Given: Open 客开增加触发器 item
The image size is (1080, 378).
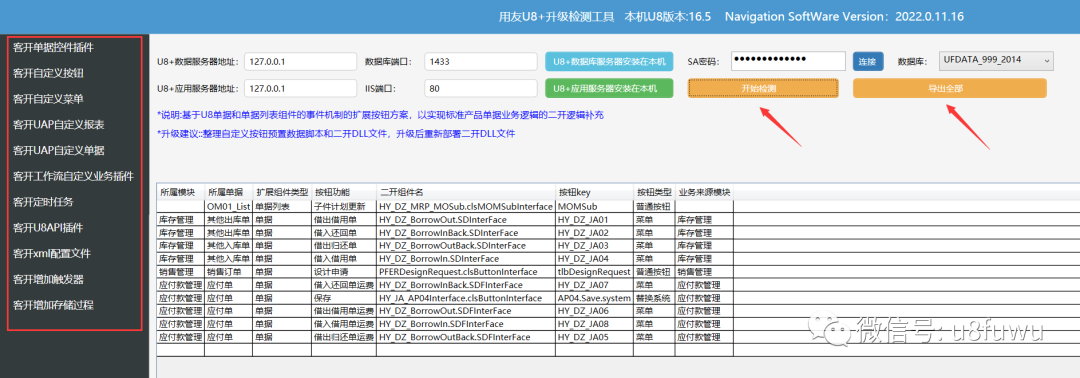Looking at the screenshot, I should (x=49, y=280).
